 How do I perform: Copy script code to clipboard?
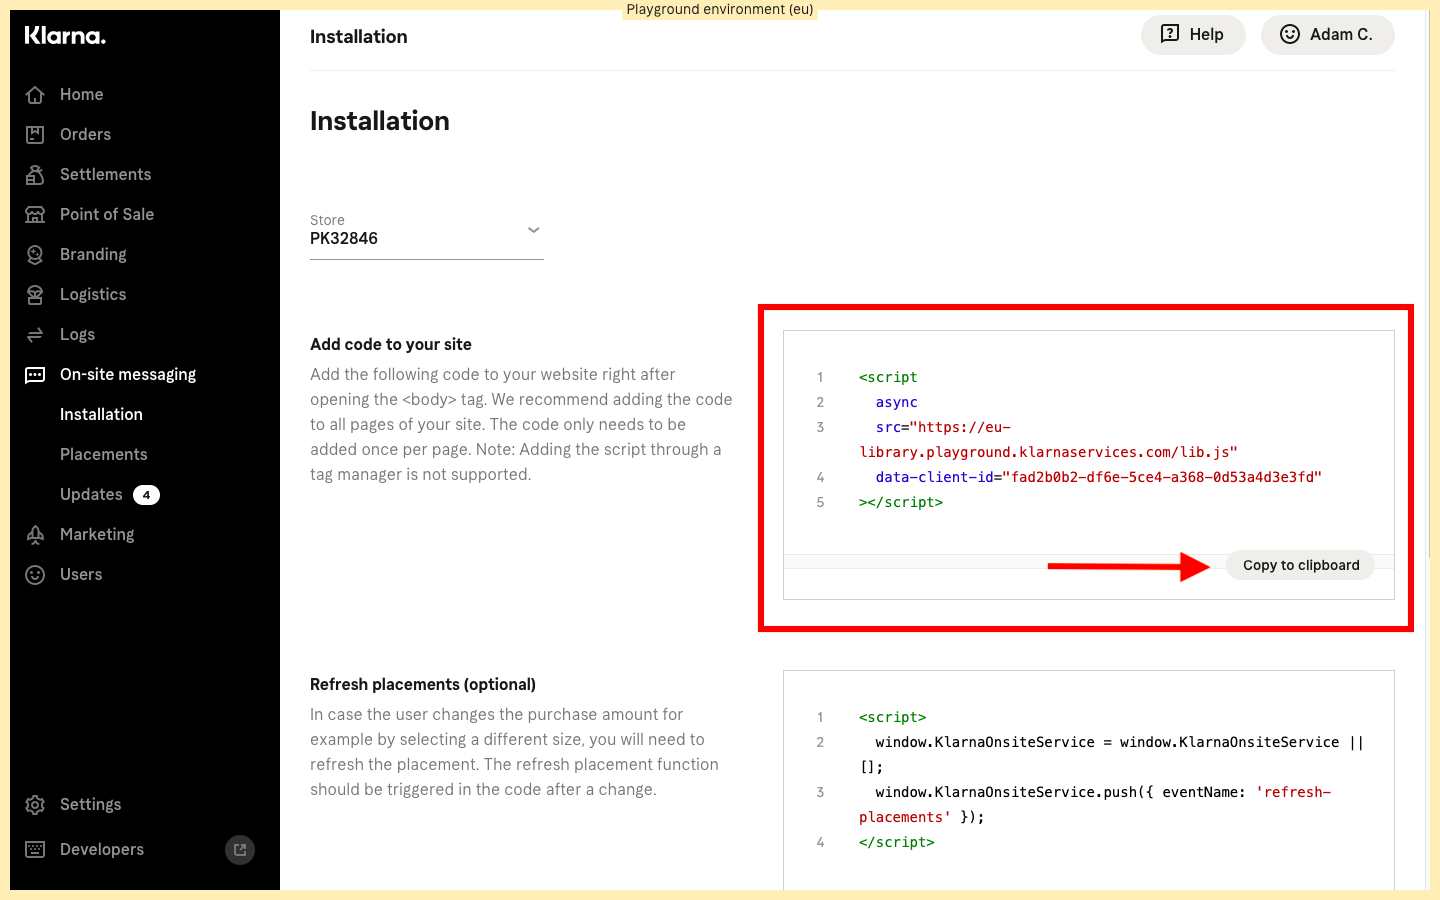[x=1301, y=565]
